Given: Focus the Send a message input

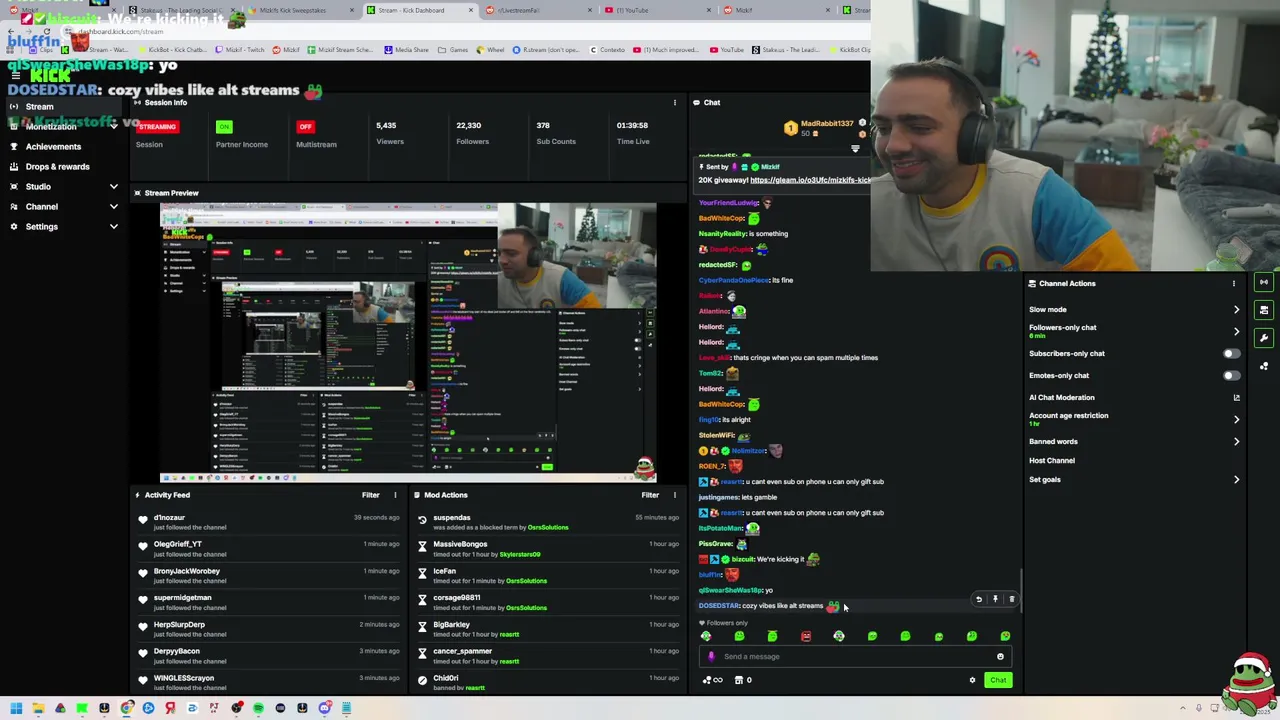Looking at the screenshot, I should point(855,657).
